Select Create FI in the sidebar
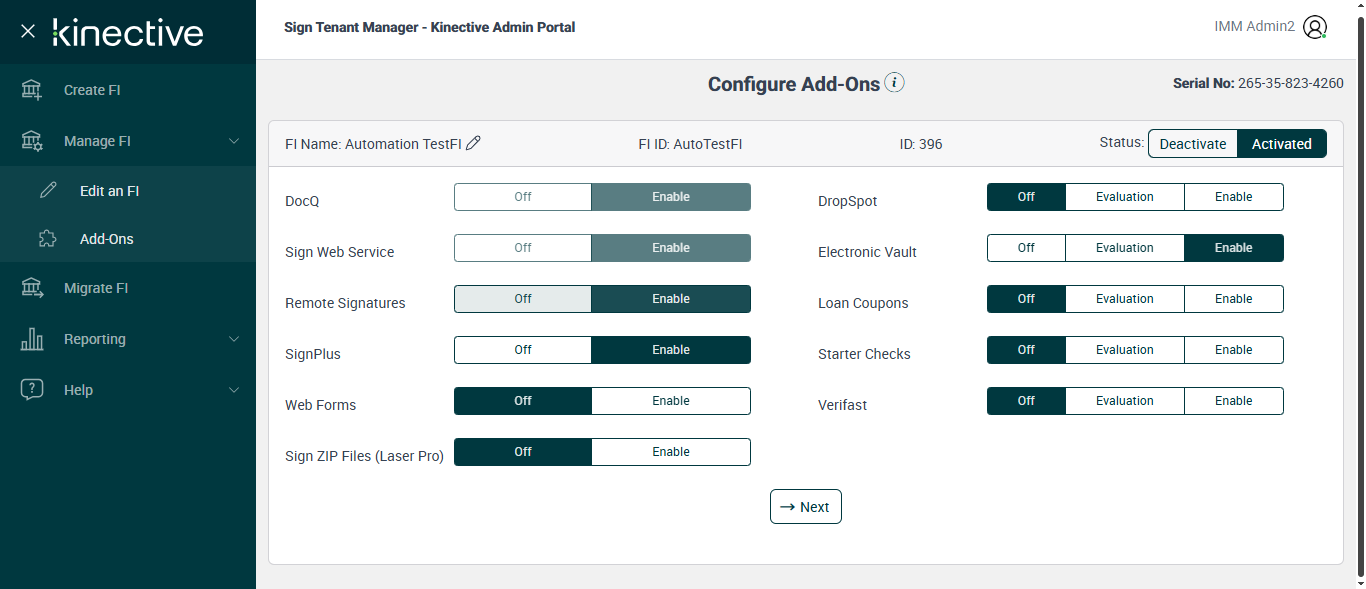The width and height of the screenshot is (1366, 589). 92,90
